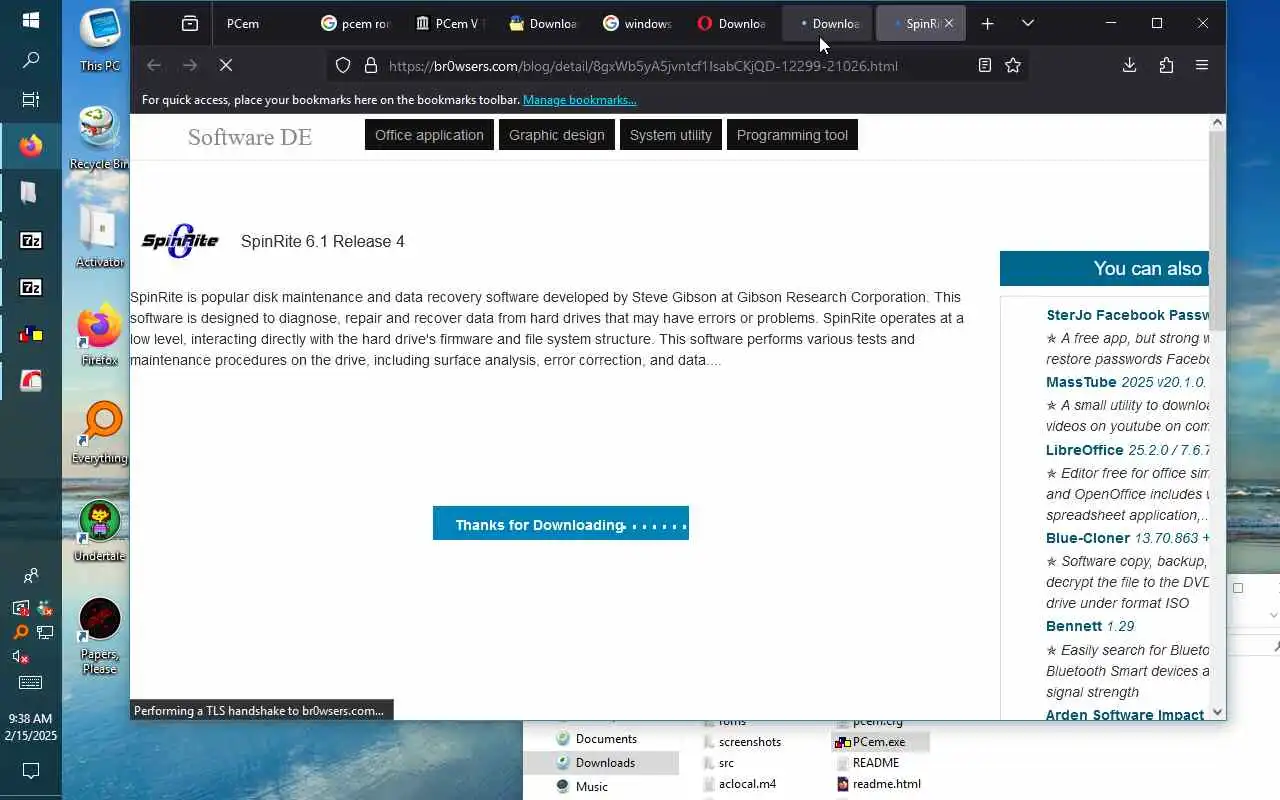Open the Blue-Cloner sidebar link
This screenshot has height=800, width=1280.
[x=1088, y=538]
